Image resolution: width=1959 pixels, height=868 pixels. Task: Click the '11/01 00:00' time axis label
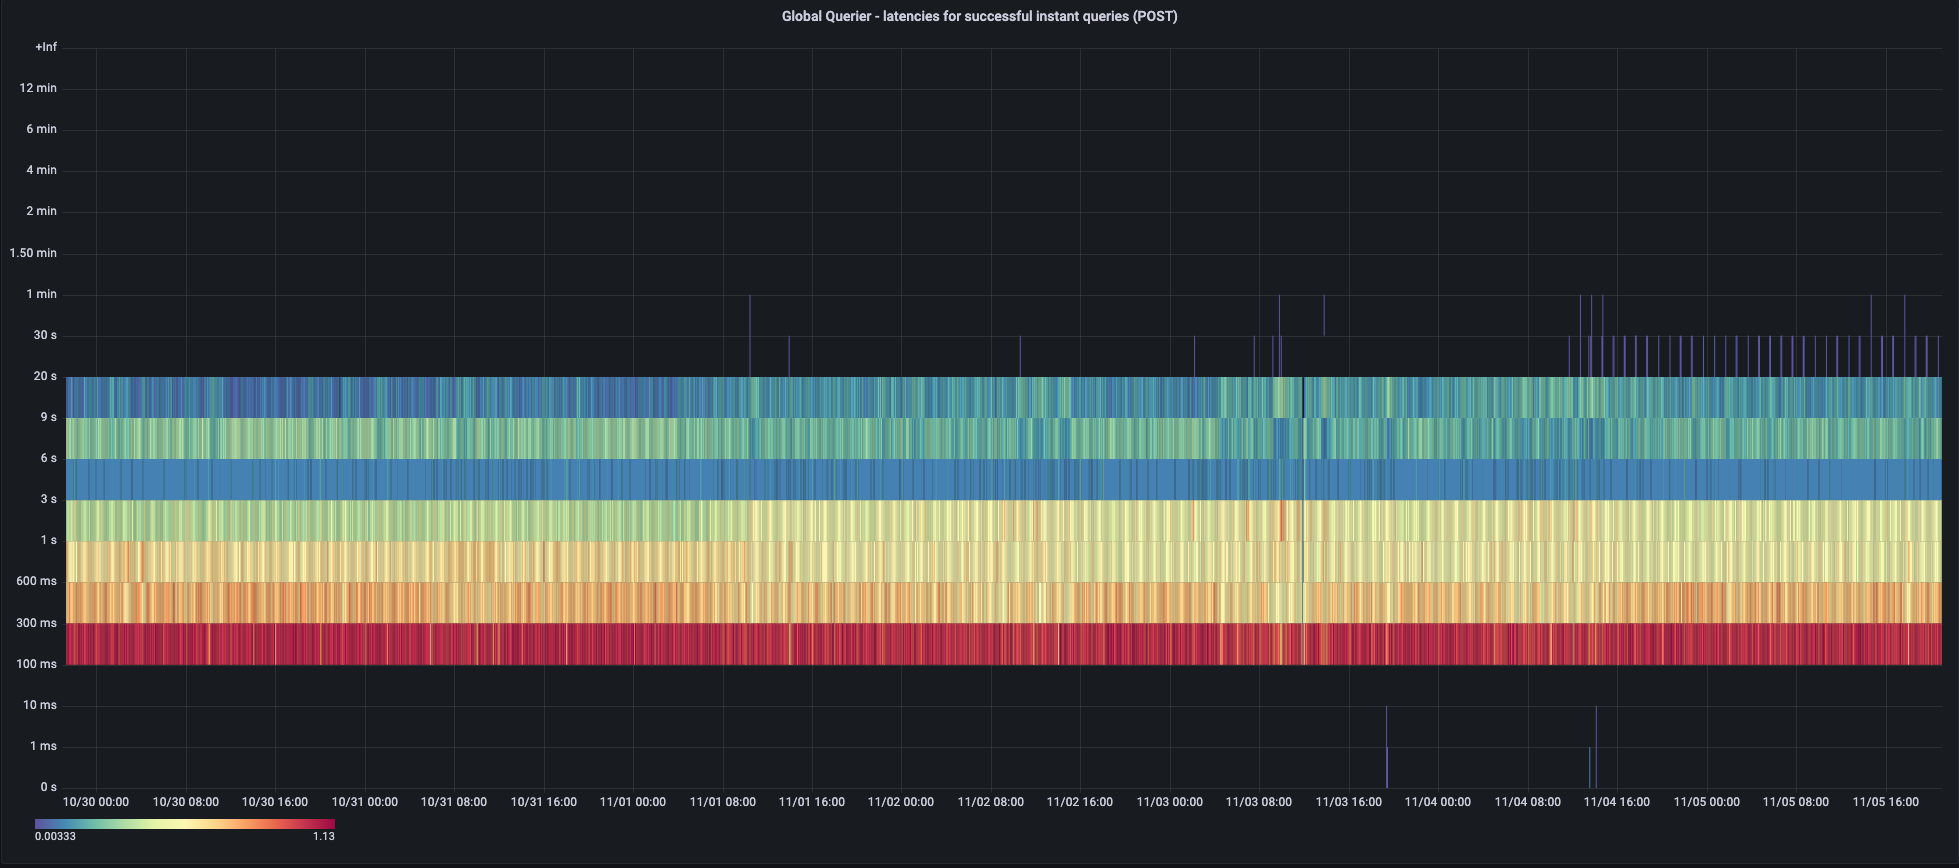[633, 802]
